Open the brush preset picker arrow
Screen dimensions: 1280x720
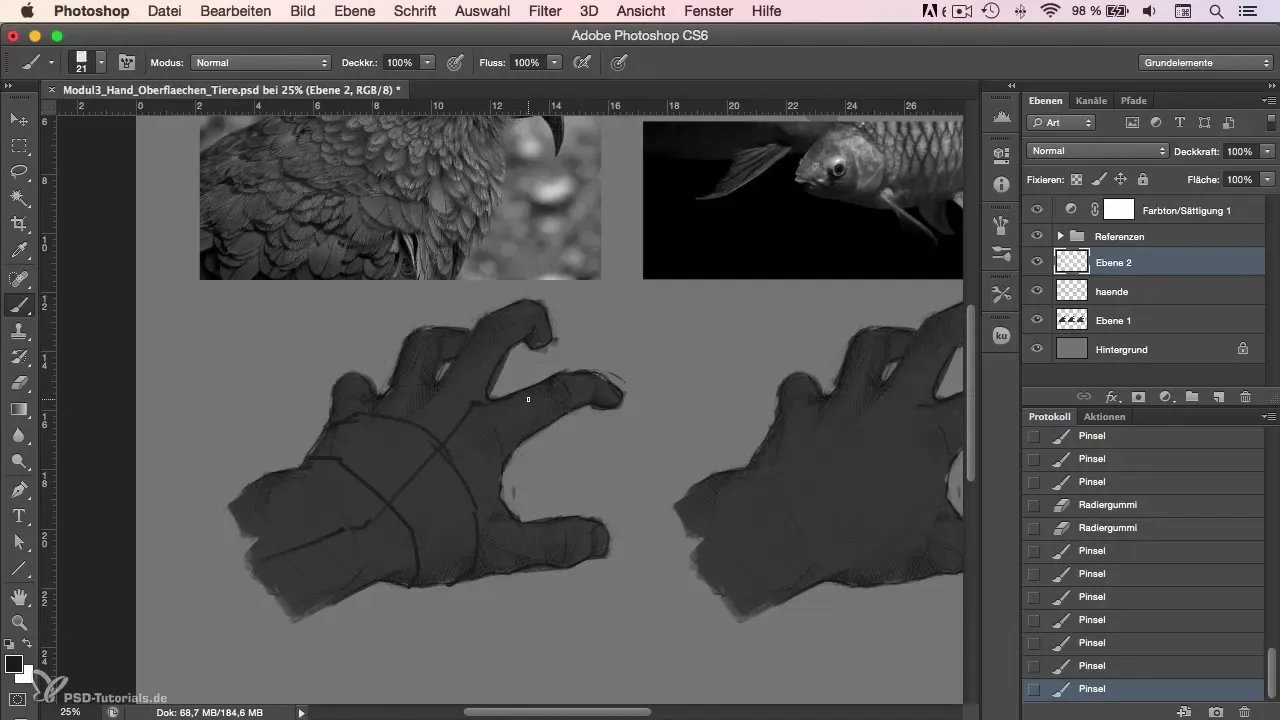click(x=102, y=62)
